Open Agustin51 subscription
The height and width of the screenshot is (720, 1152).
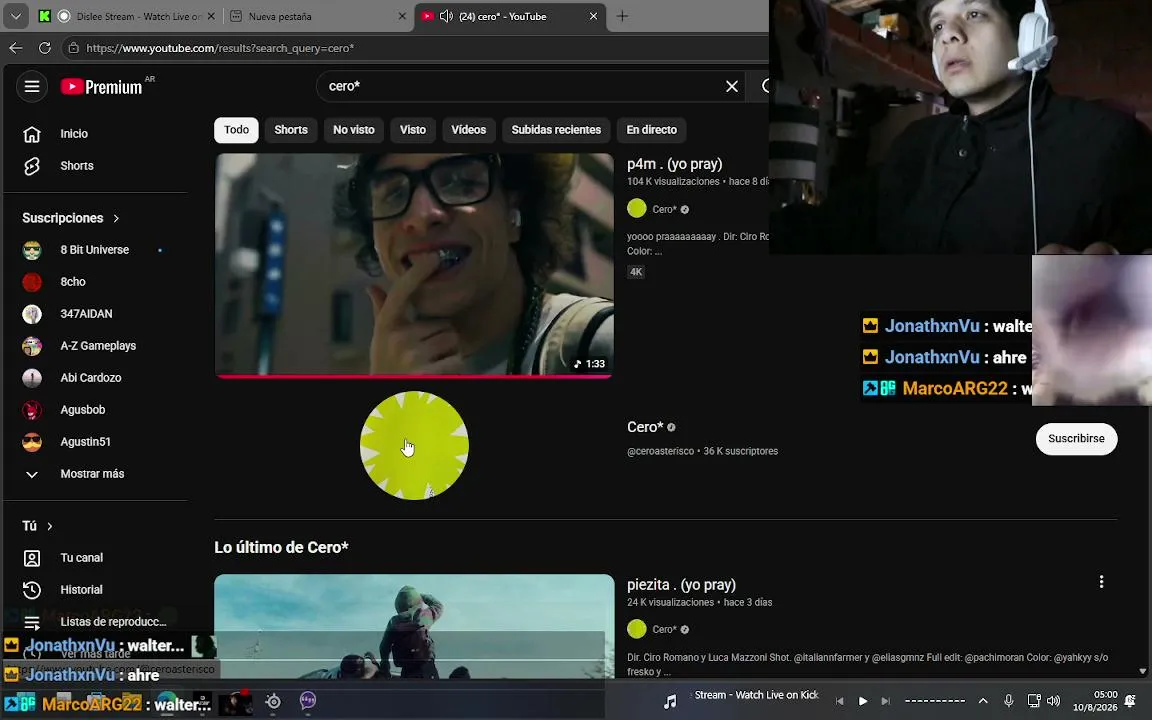85,442
